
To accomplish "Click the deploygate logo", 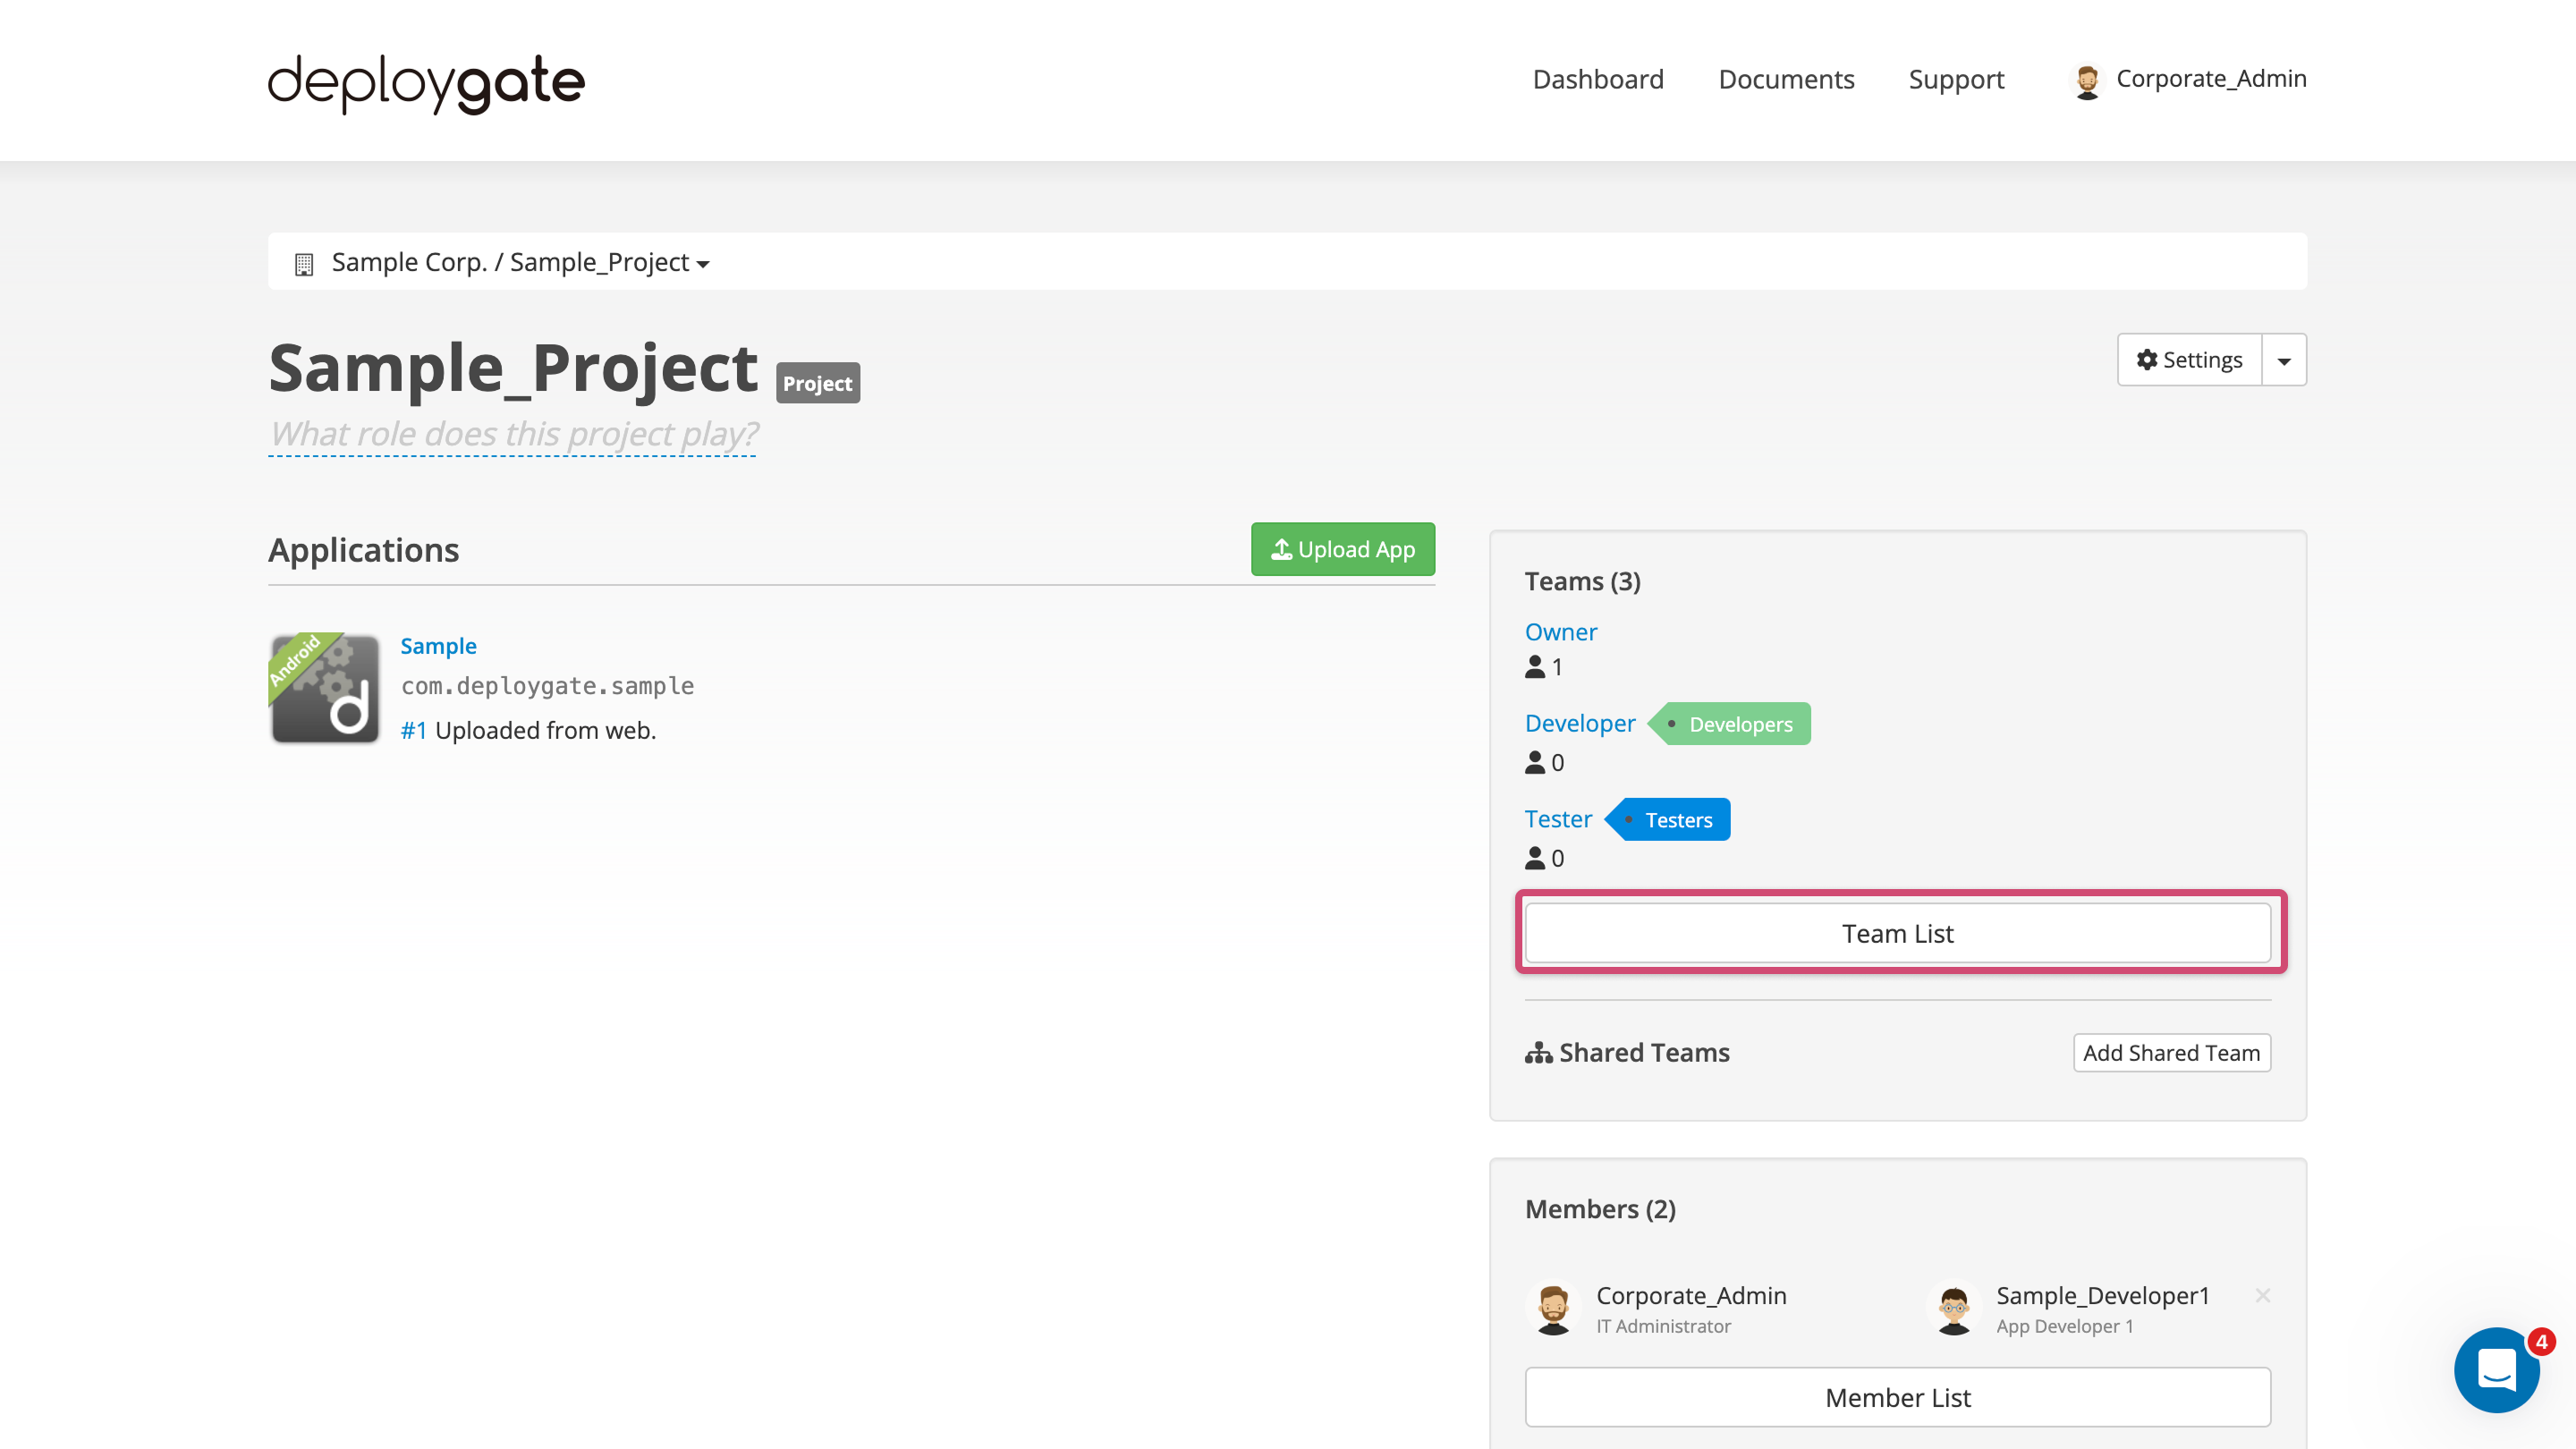I will point(424,84).
